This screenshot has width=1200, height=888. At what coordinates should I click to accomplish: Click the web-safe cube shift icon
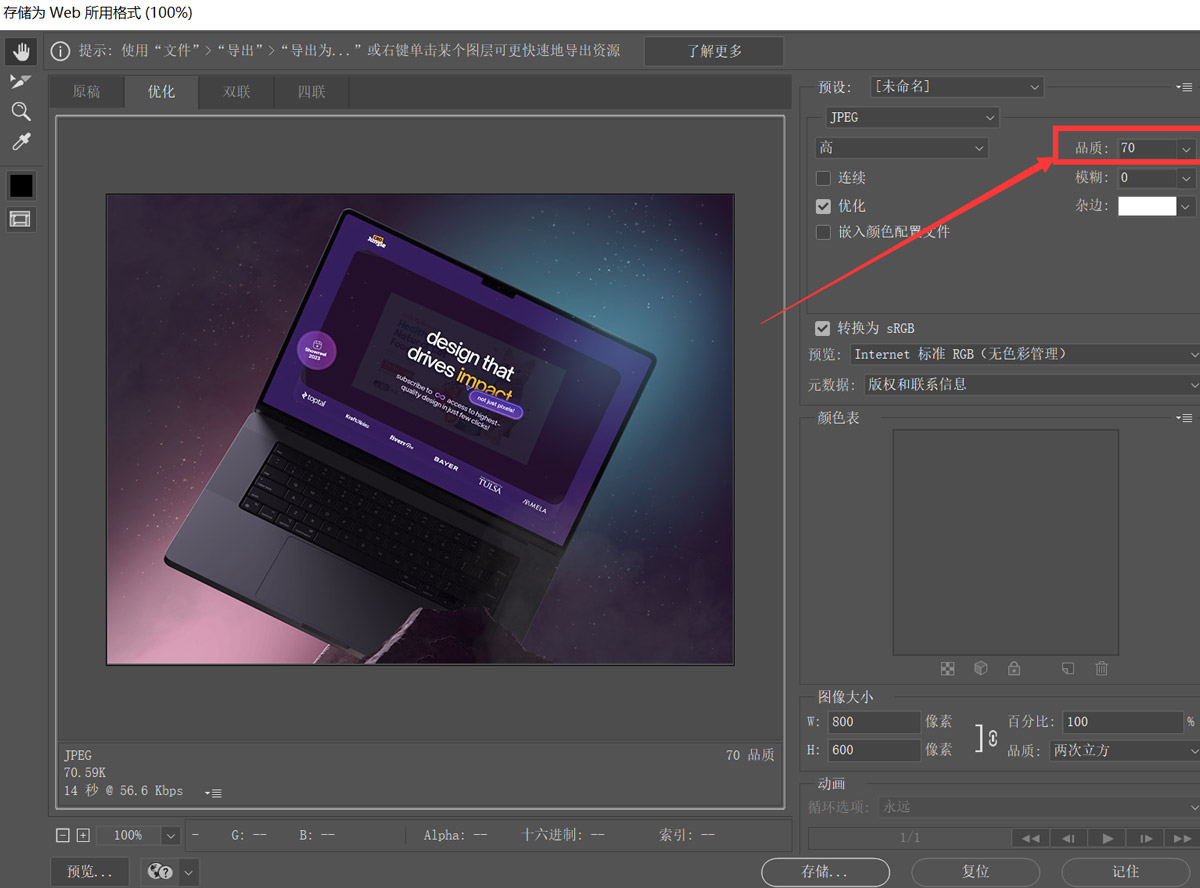981,668
